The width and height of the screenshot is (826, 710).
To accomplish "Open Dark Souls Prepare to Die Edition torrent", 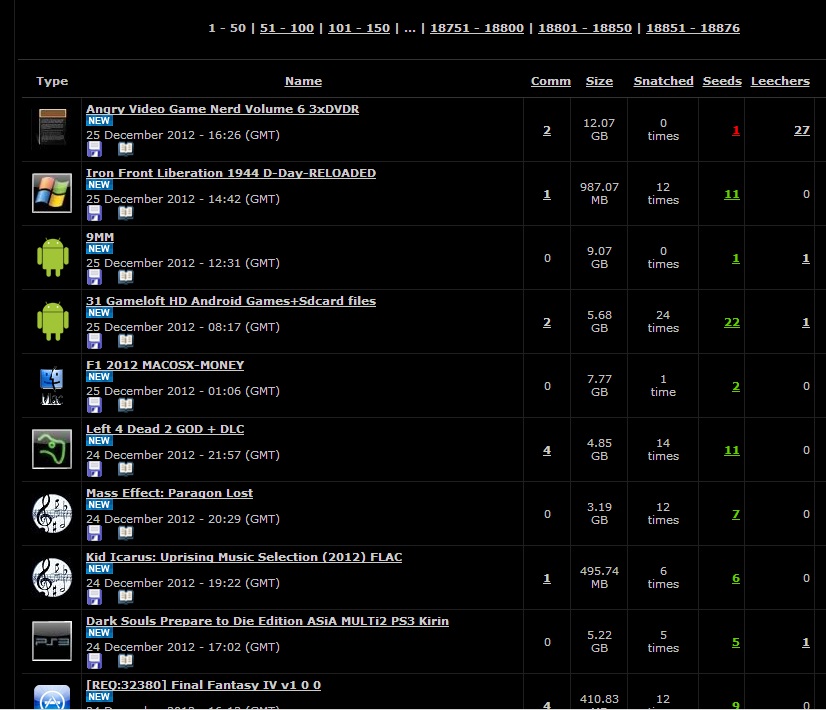I will click(x=267, y=621).
